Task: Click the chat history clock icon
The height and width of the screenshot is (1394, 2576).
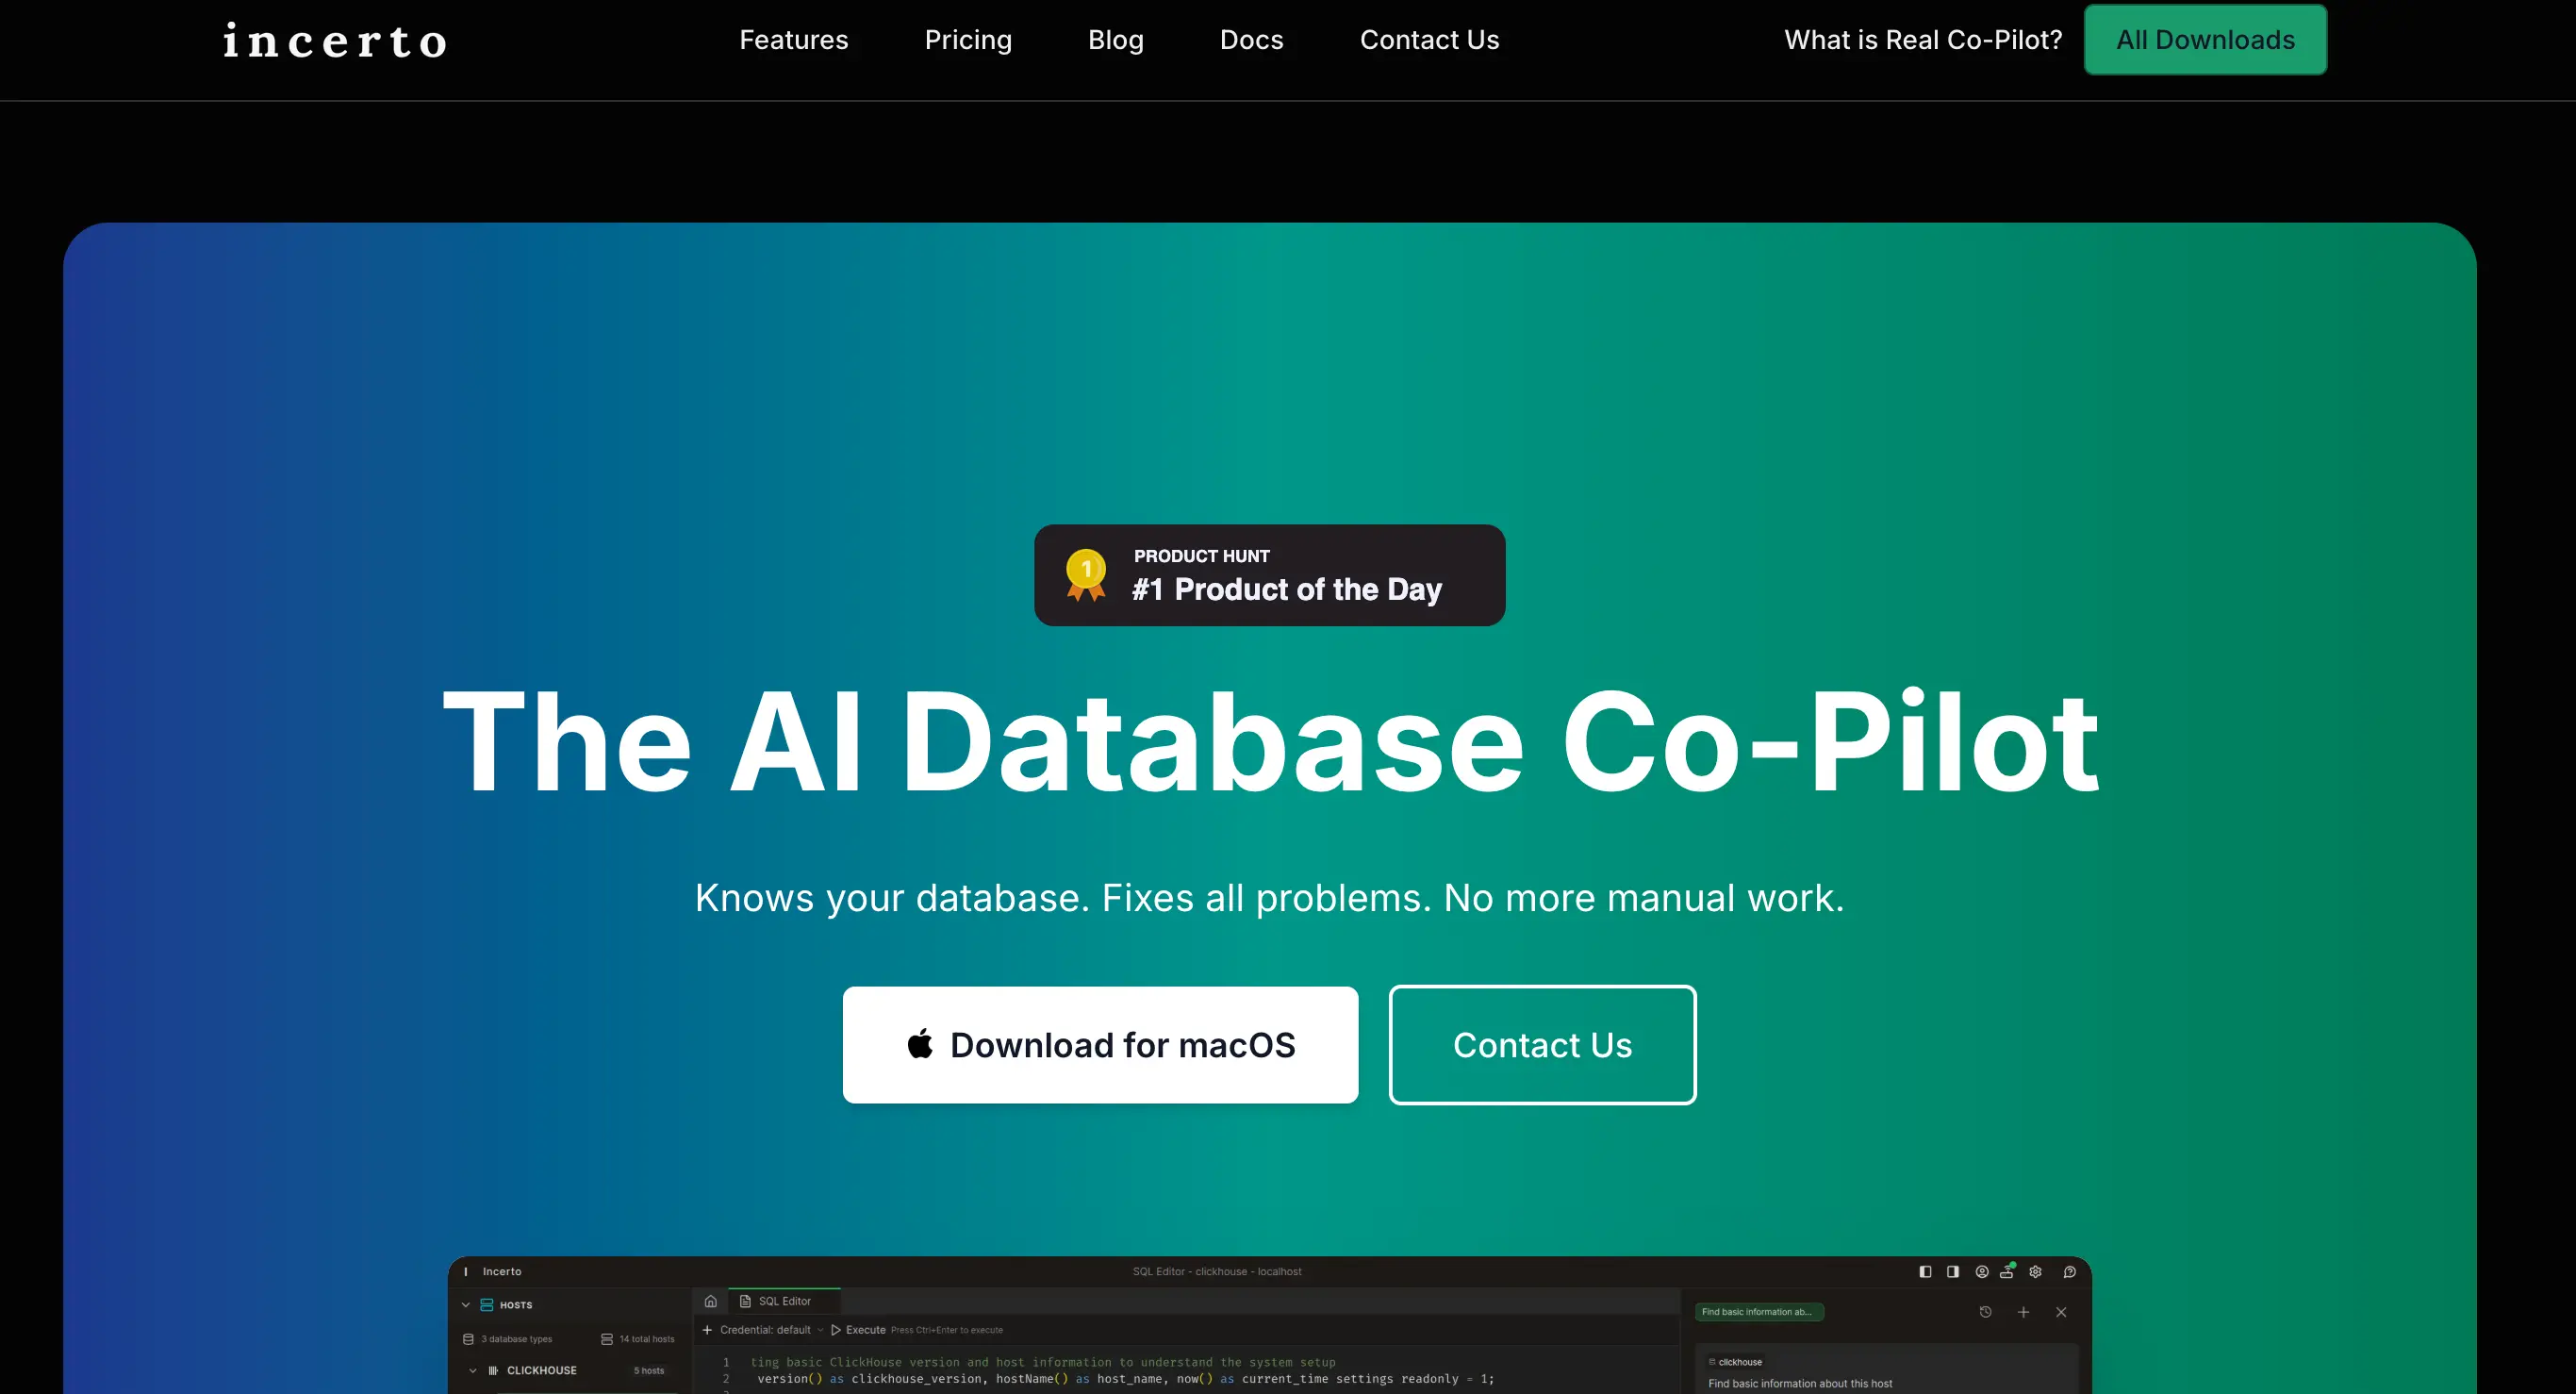Action: [1985, 1312]
